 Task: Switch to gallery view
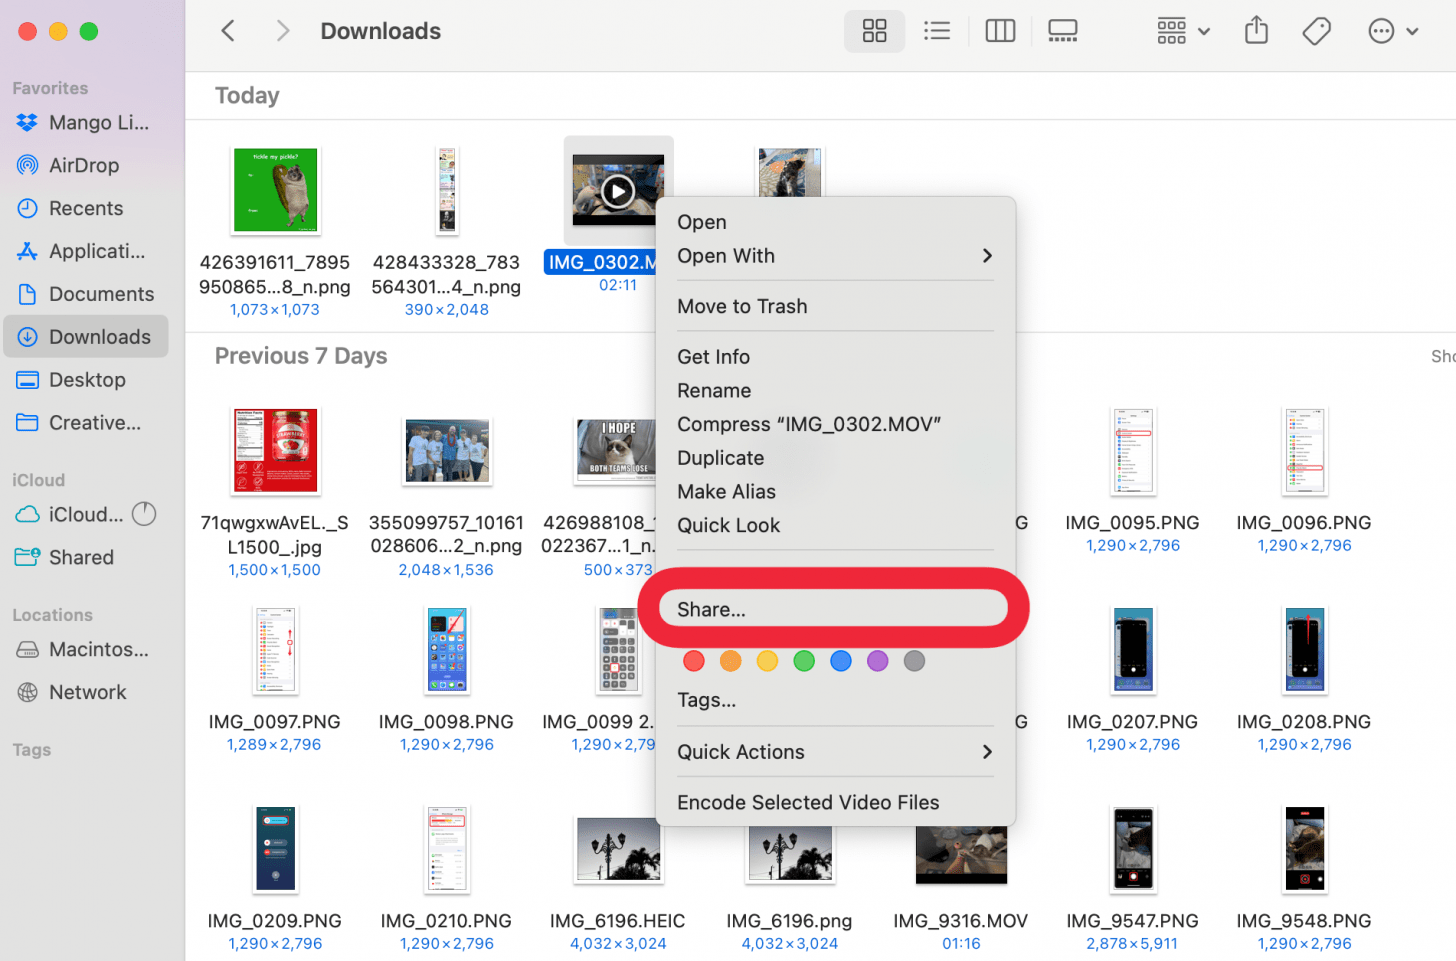click(x=1062, y=31)
